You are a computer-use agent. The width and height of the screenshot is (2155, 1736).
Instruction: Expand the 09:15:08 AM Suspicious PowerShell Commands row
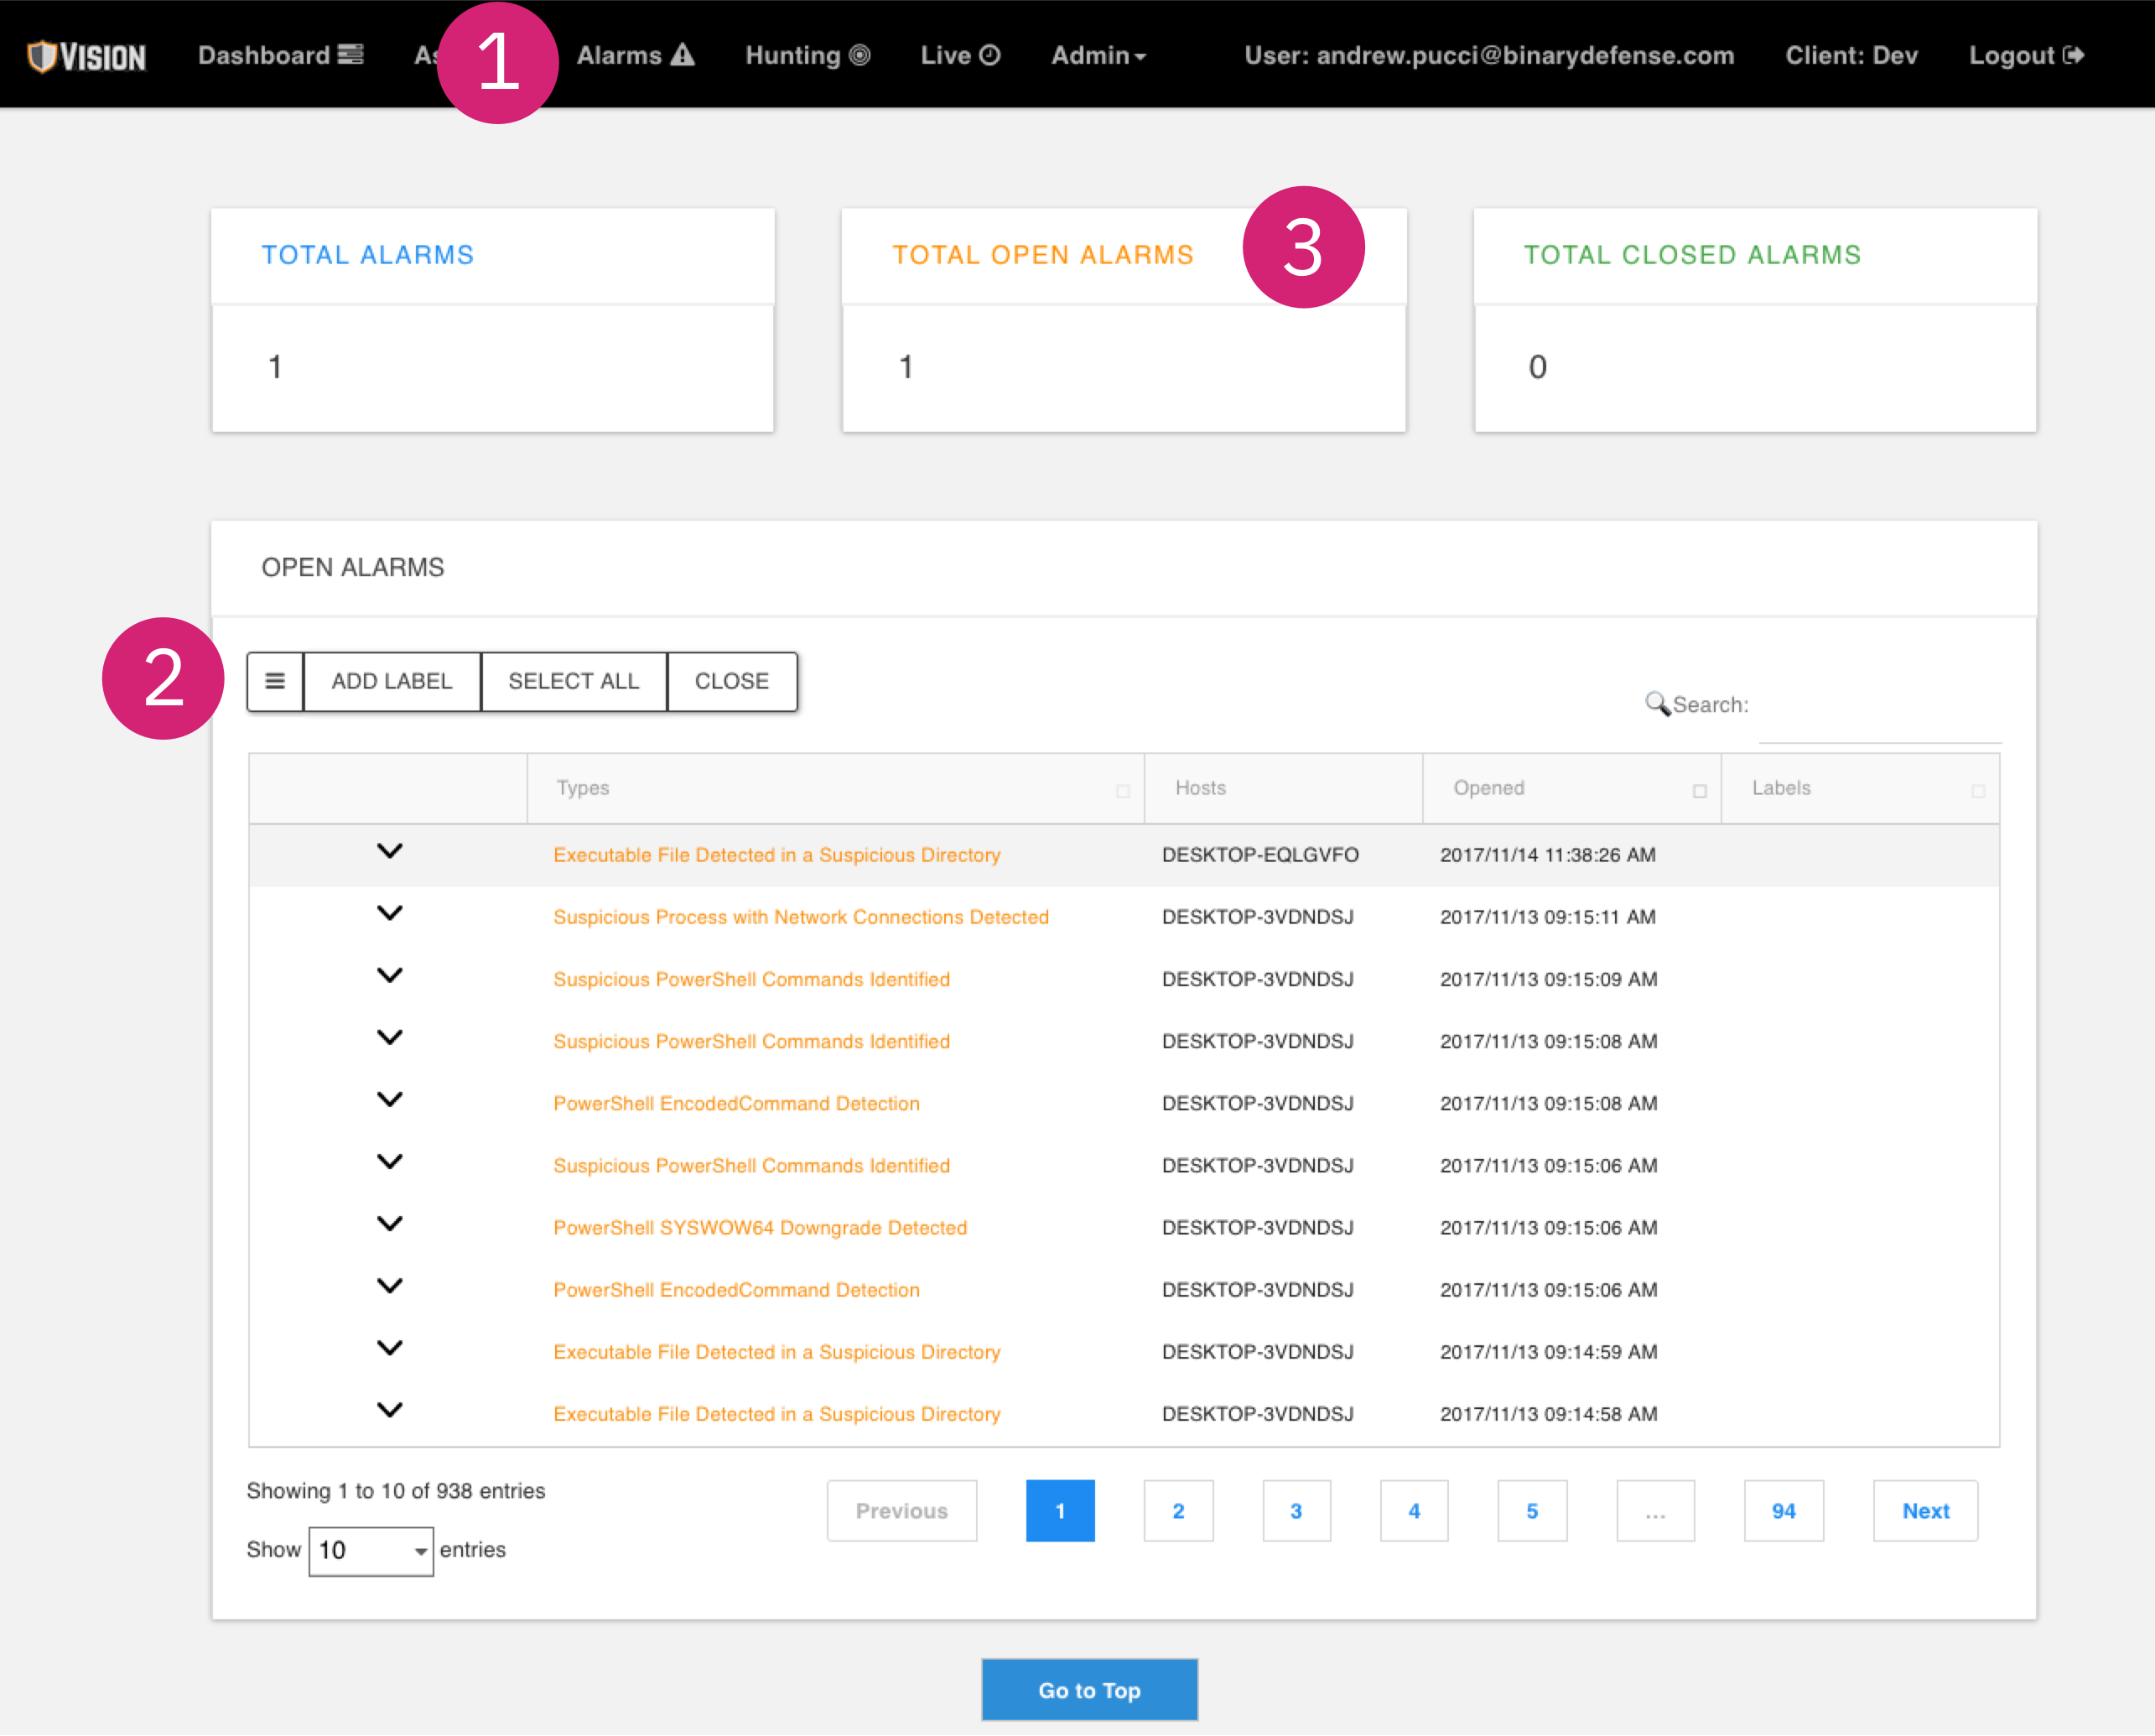click(x=390, y=1037)
